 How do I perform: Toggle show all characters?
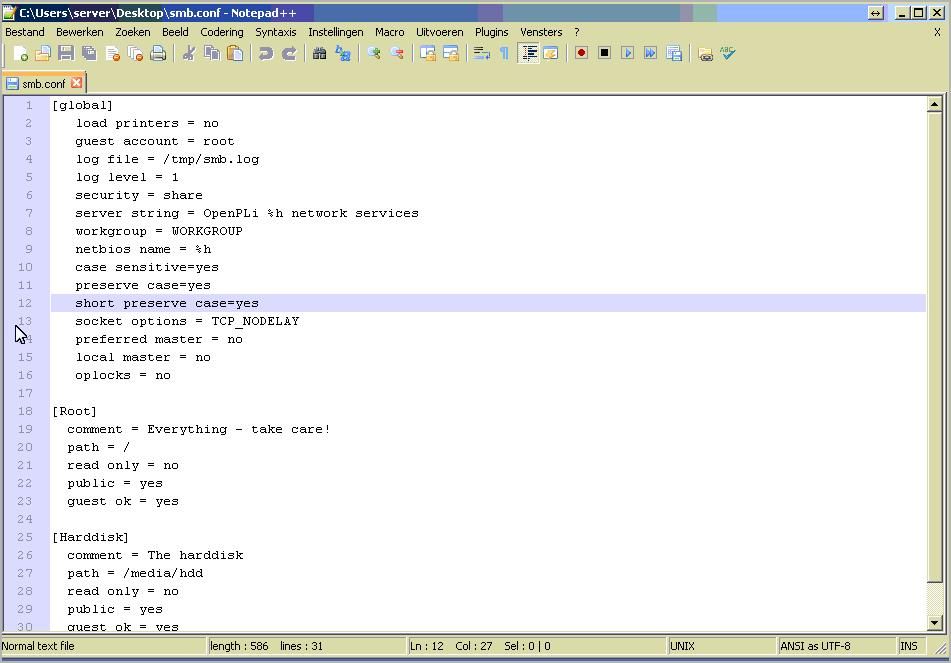click(505, 53)
